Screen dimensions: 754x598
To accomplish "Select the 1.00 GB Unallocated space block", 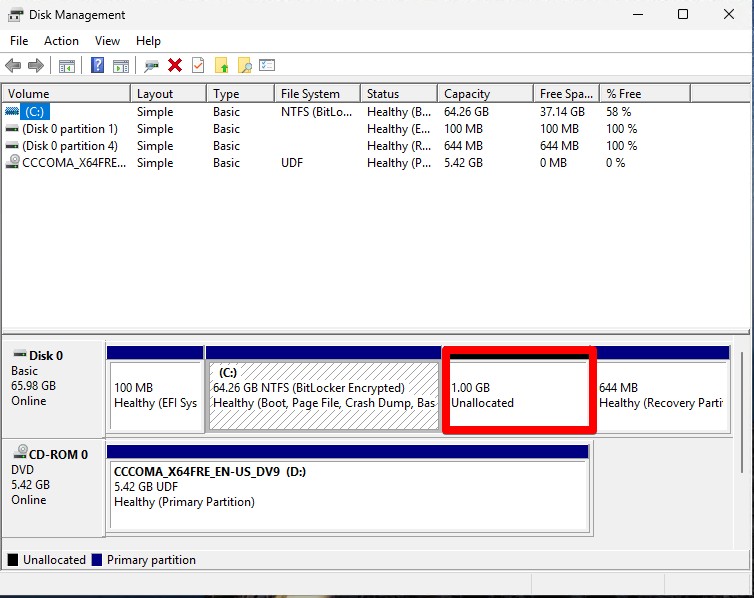I will [x=518, y=390].
